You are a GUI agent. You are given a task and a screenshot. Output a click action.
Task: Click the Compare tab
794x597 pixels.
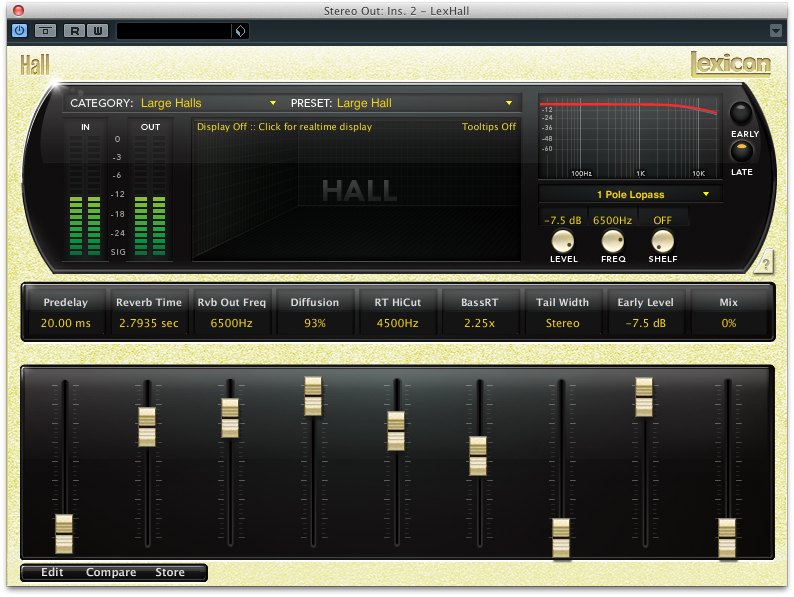[111, 572]
